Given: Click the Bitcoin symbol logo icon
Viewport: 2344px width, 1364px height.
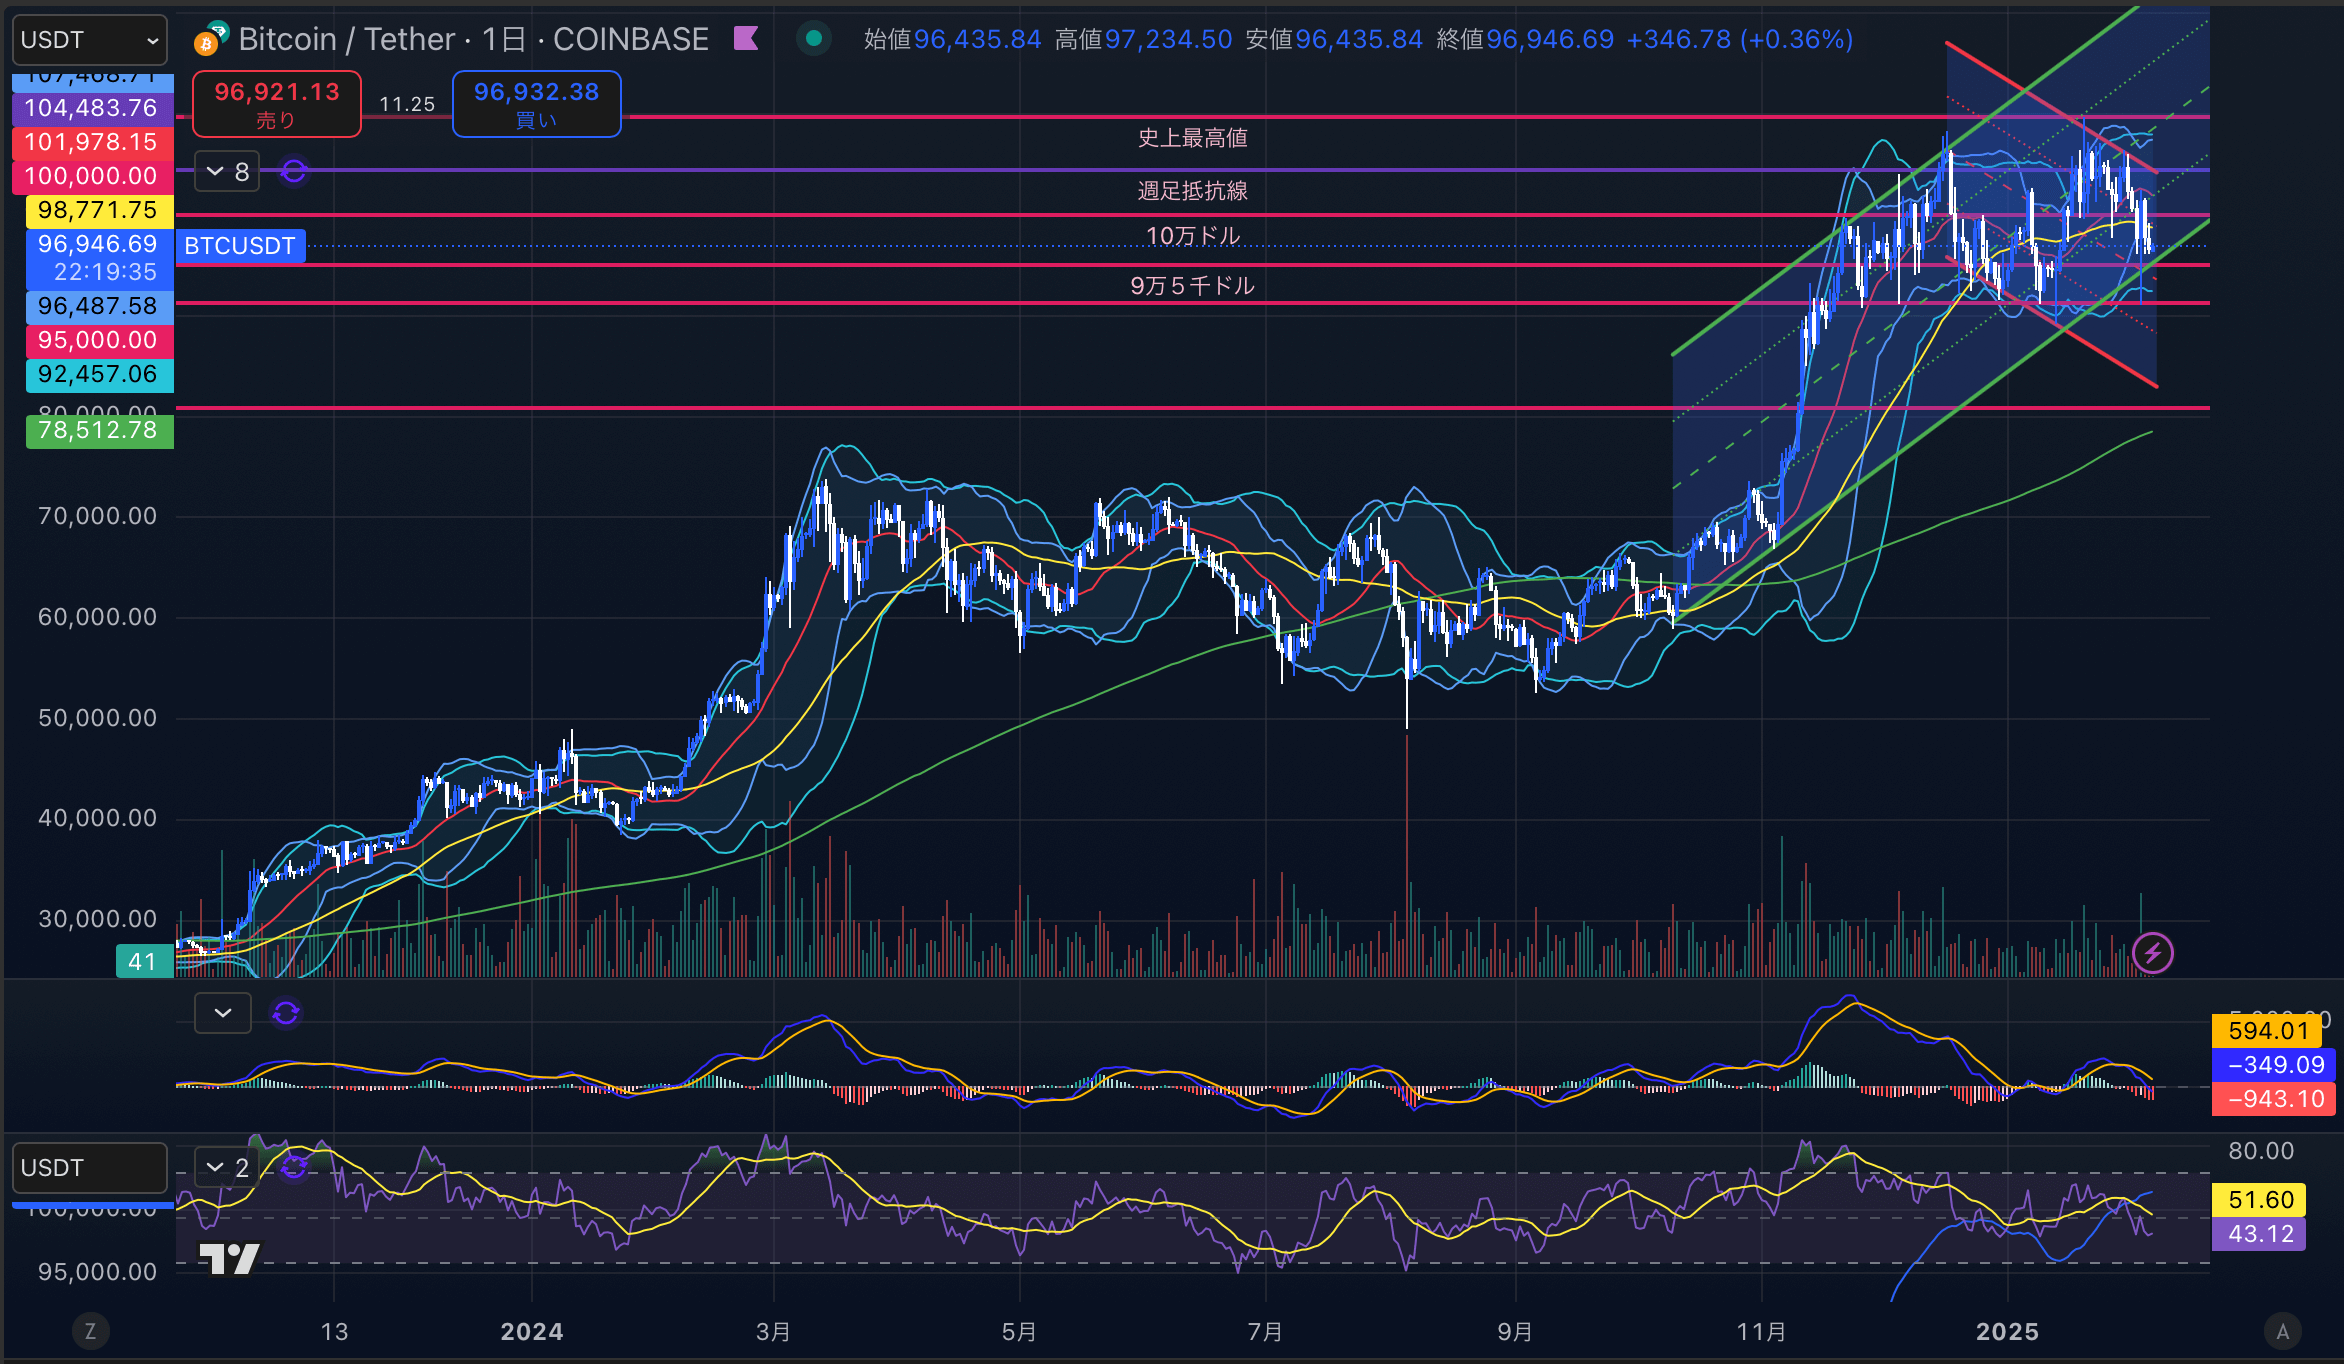Looking at the screenshot, I should 210,39.
